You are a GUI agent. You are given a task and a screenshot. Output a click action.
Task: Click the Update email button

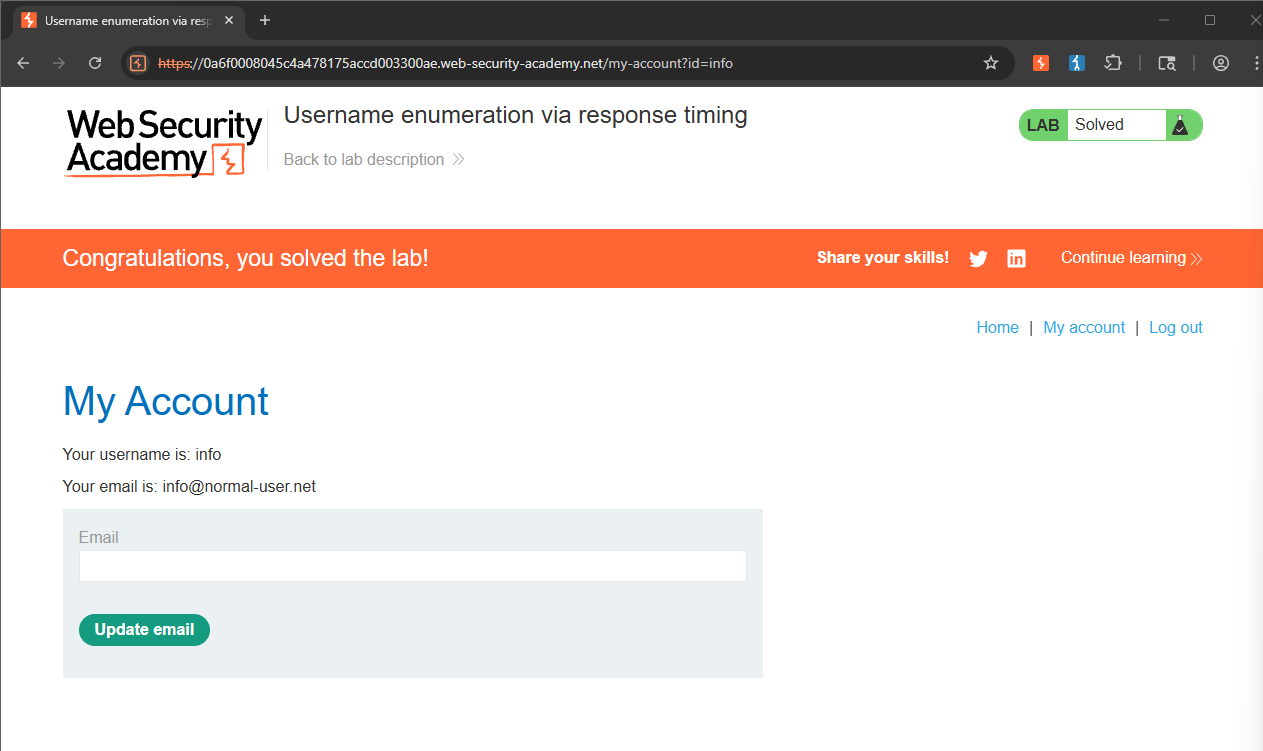tap(144, 630)
